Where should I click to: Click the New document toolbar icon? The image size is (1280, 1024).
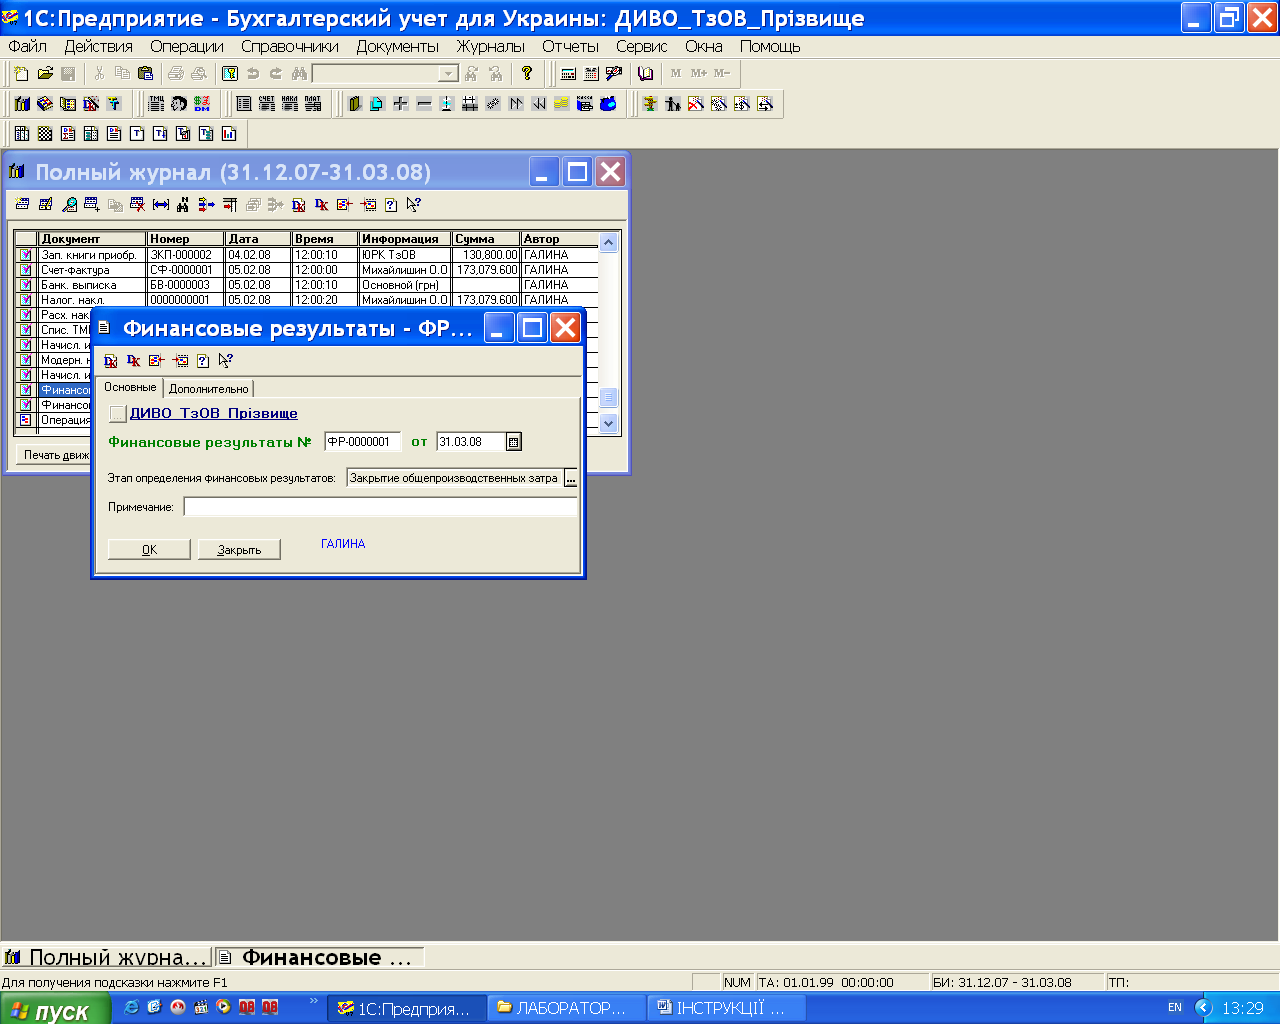[22, 73]
